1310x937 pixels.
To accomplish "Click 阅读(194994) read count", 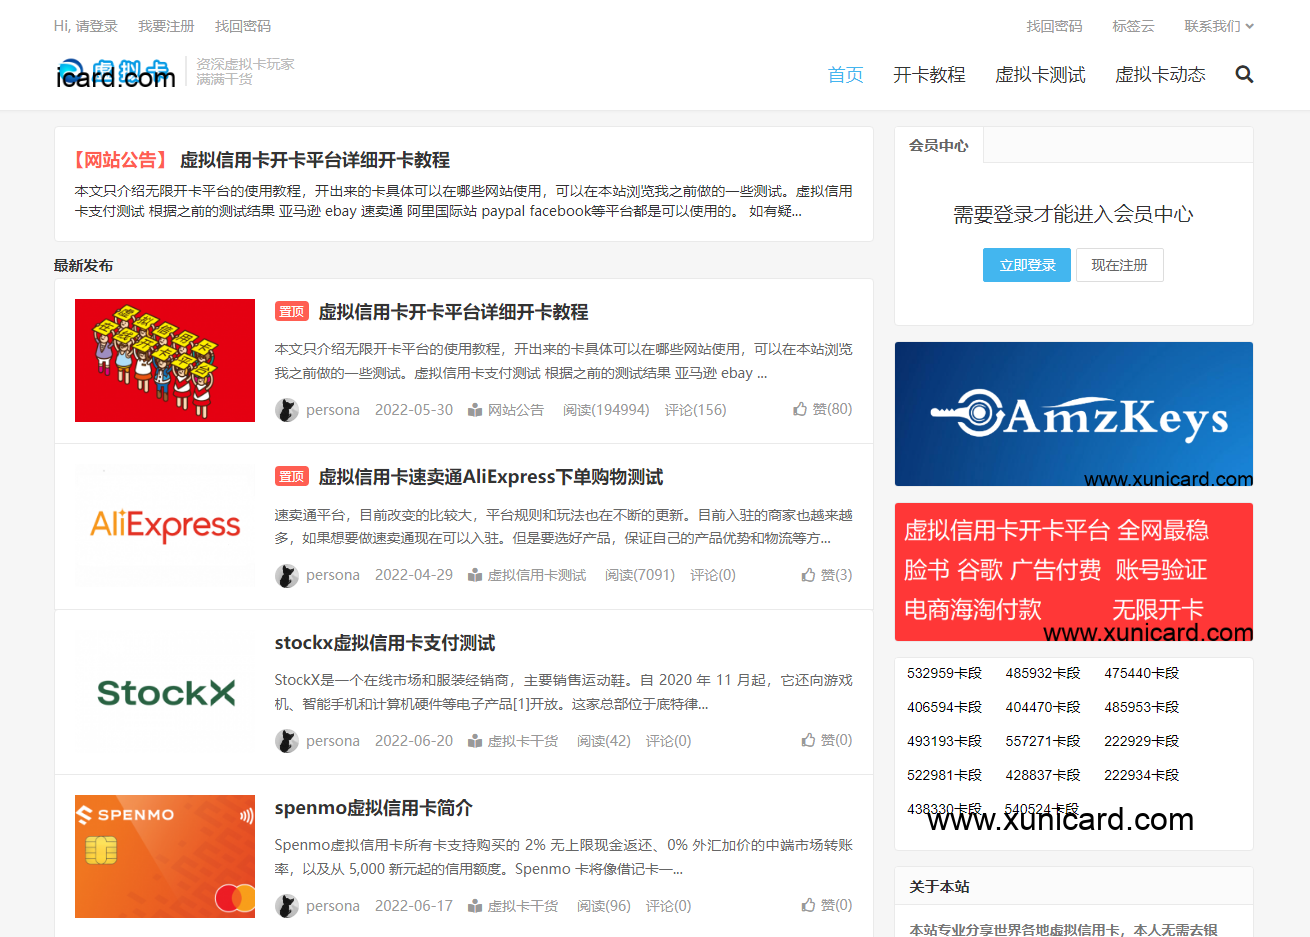I will 606,410.
